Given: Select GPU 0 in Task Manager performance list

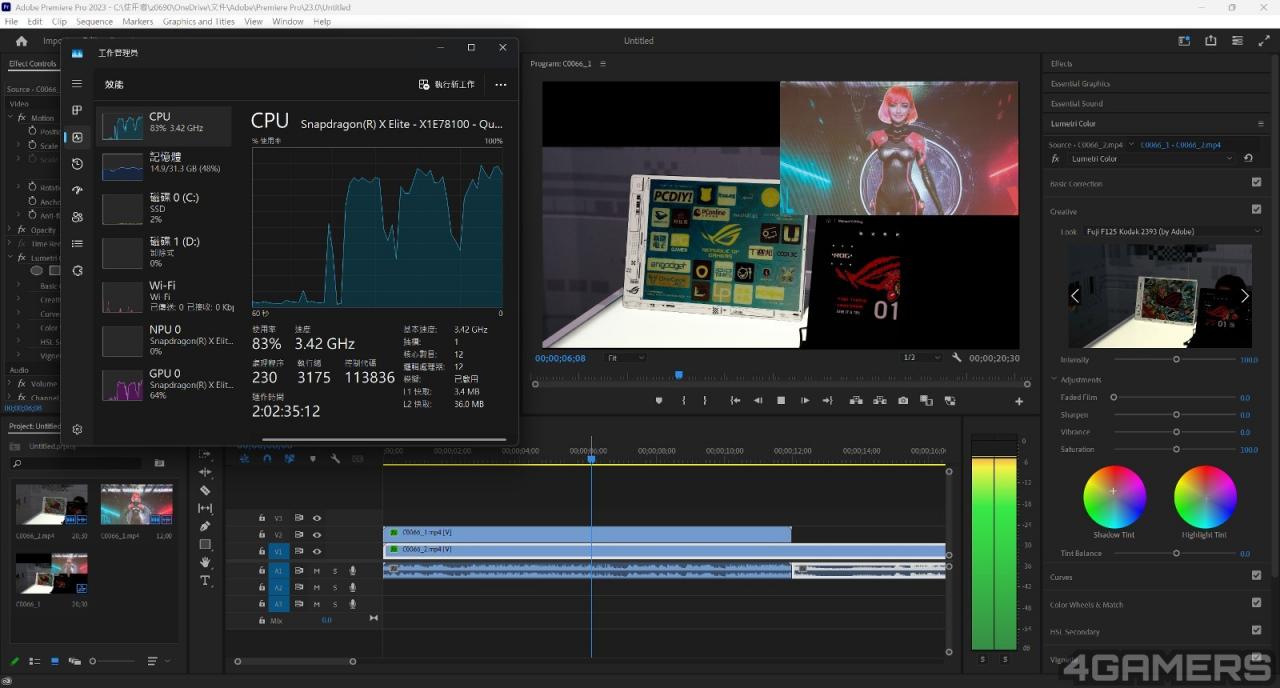Looking at the screenshot, I should pyautogui.click(x=164, y=384).
